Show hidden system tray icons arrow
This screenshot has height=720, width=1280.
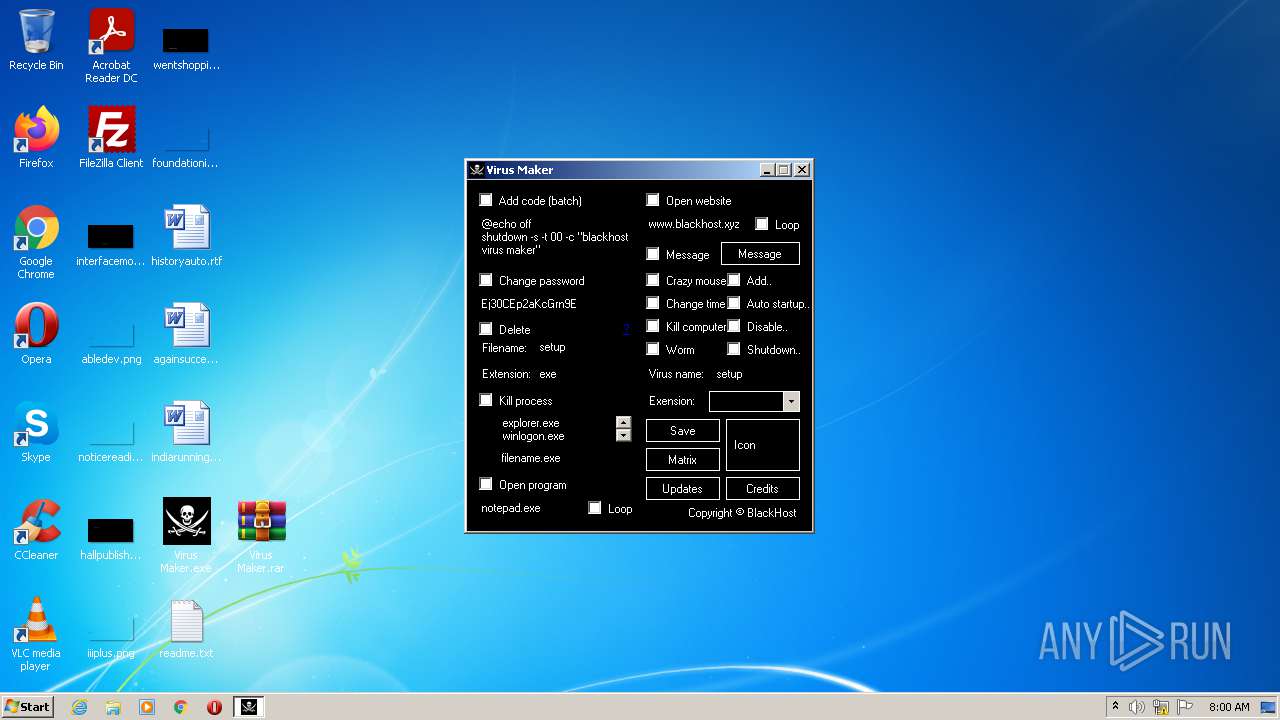[1115, 707]
